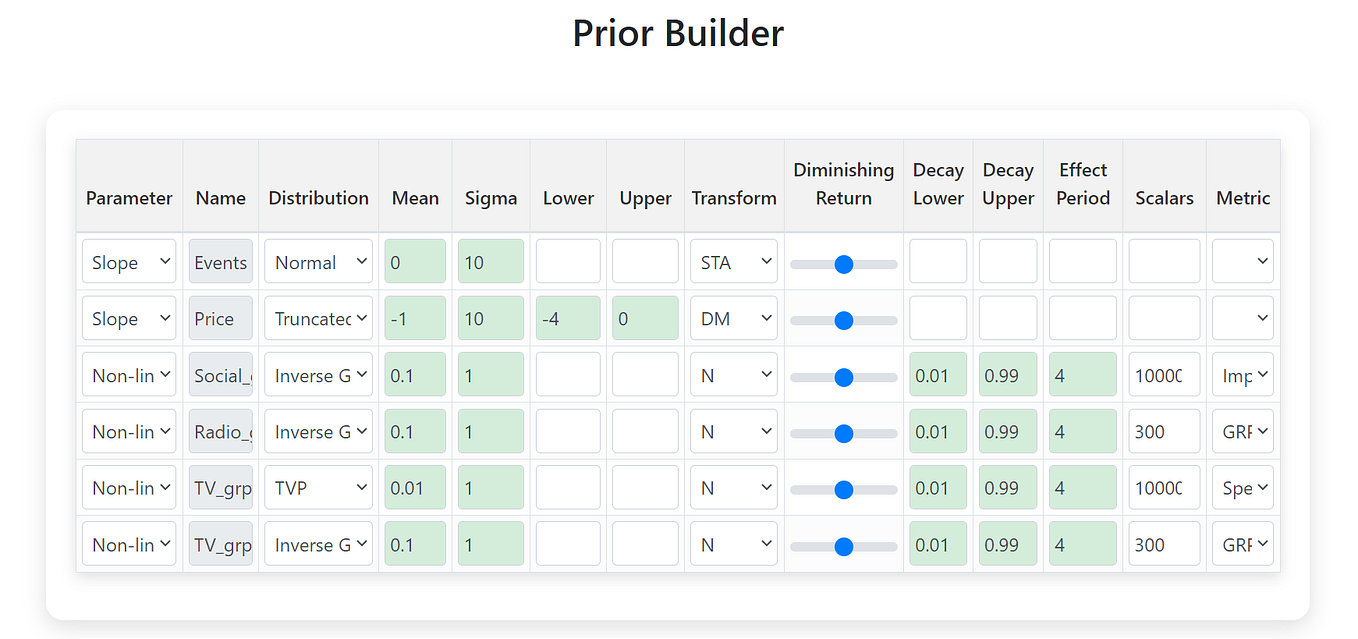Click empty Upper field in Events row

[645, 262]
